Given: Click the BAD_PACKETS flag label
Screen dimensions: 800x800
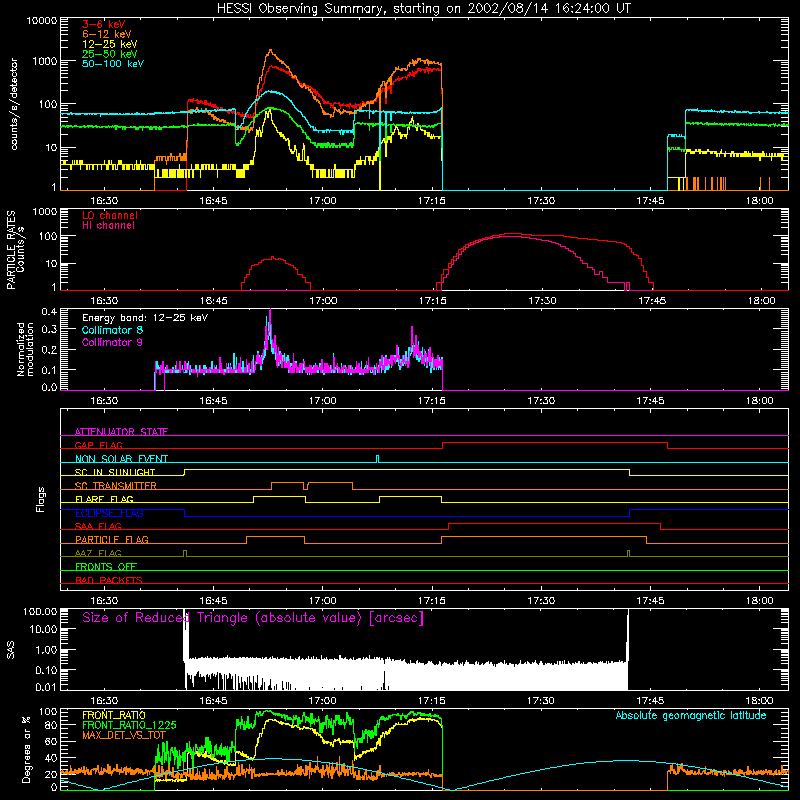Looking at the screenshot, I should (109, 580).
